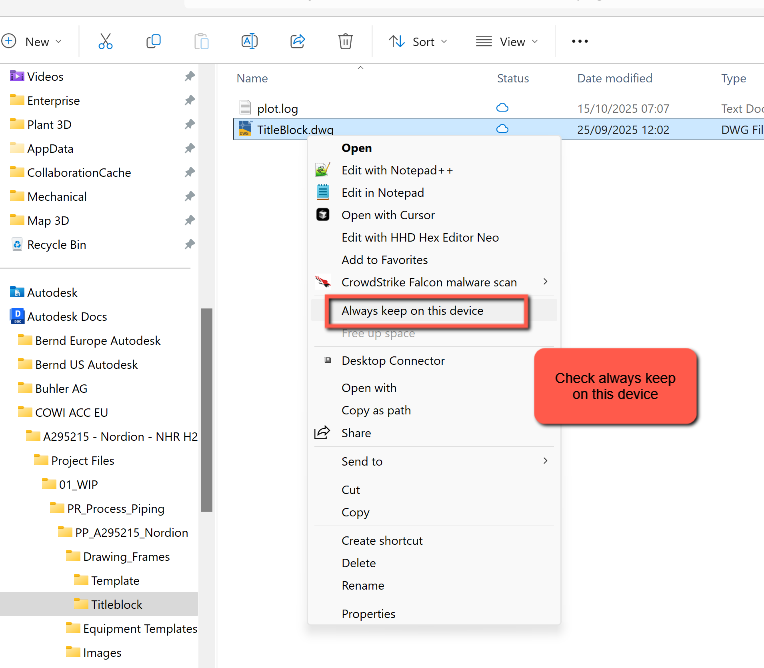Select the plot.log file
This screenshot has width=764, height=668.
277,109
